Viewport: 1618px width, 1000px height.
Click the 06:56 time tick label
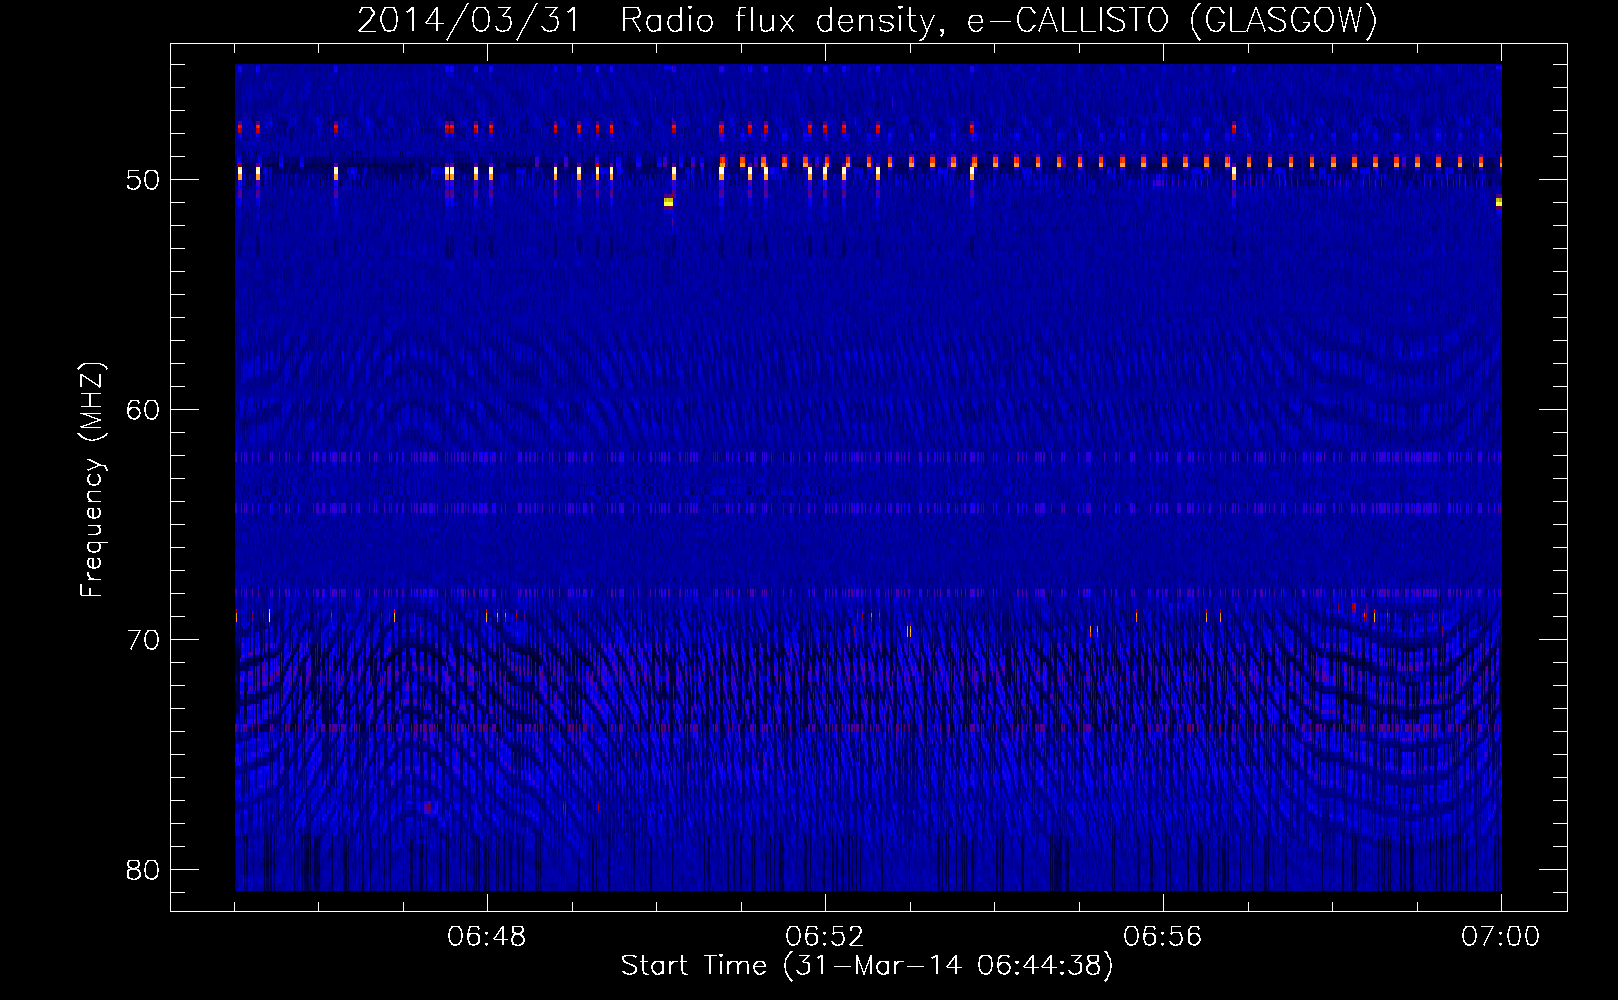(1163, 937)
